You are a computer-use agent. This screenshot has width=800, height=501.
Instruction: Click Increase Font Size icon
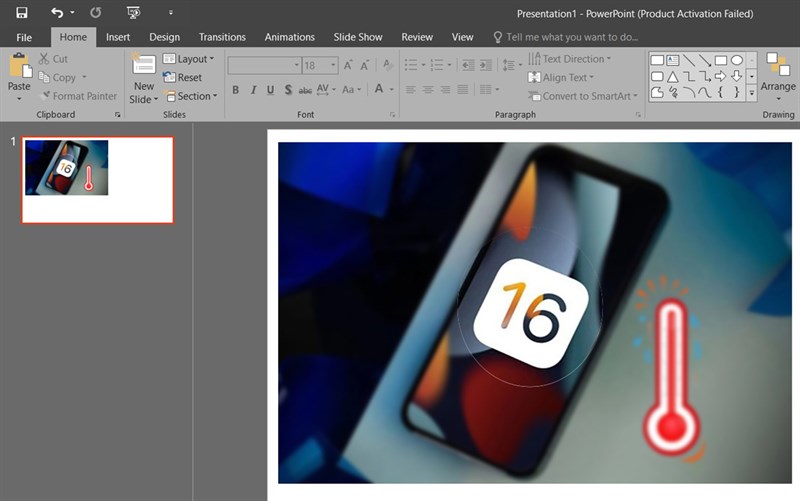(x=348, y=65)
